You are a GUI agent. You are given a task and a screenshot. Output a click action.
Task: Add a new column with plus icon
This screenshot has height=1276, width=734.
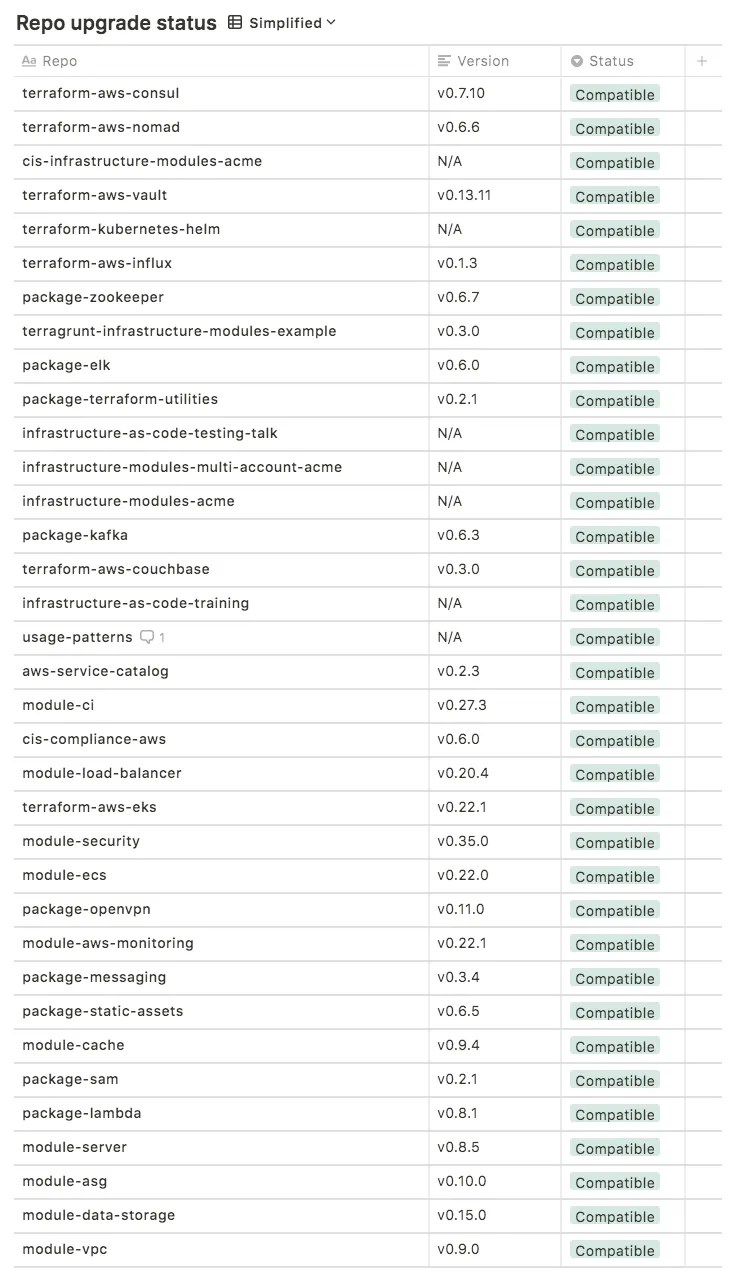(702, 61)
